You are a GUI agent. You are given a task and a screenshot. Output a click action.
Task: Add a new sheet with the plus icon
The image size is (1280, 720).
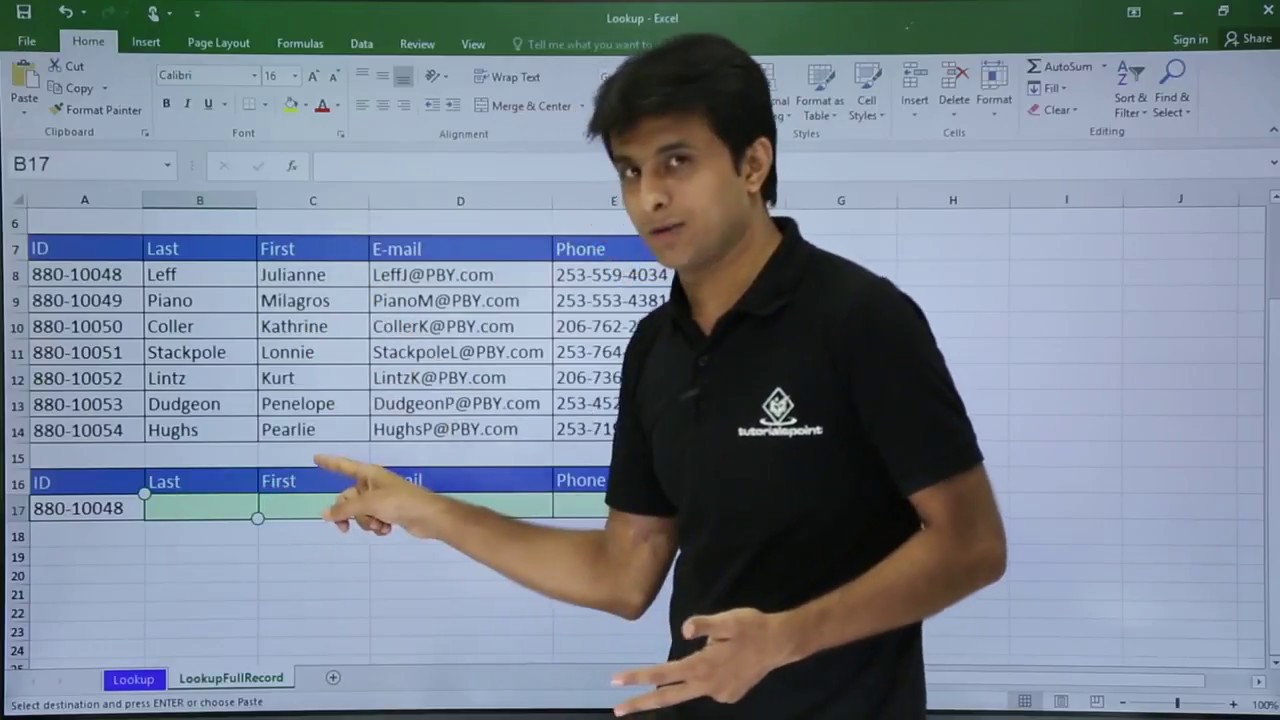[333, 678]
